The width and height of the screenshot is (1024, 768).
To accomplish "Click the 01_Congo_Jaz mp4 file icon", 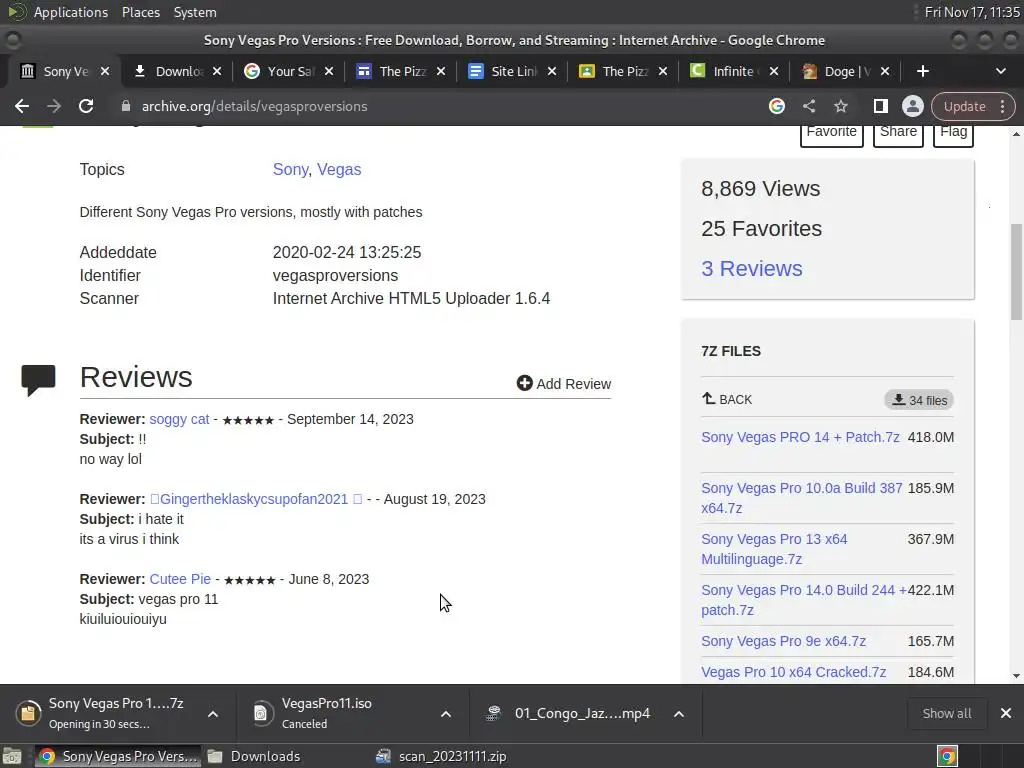I will click(x=494, y=713).
